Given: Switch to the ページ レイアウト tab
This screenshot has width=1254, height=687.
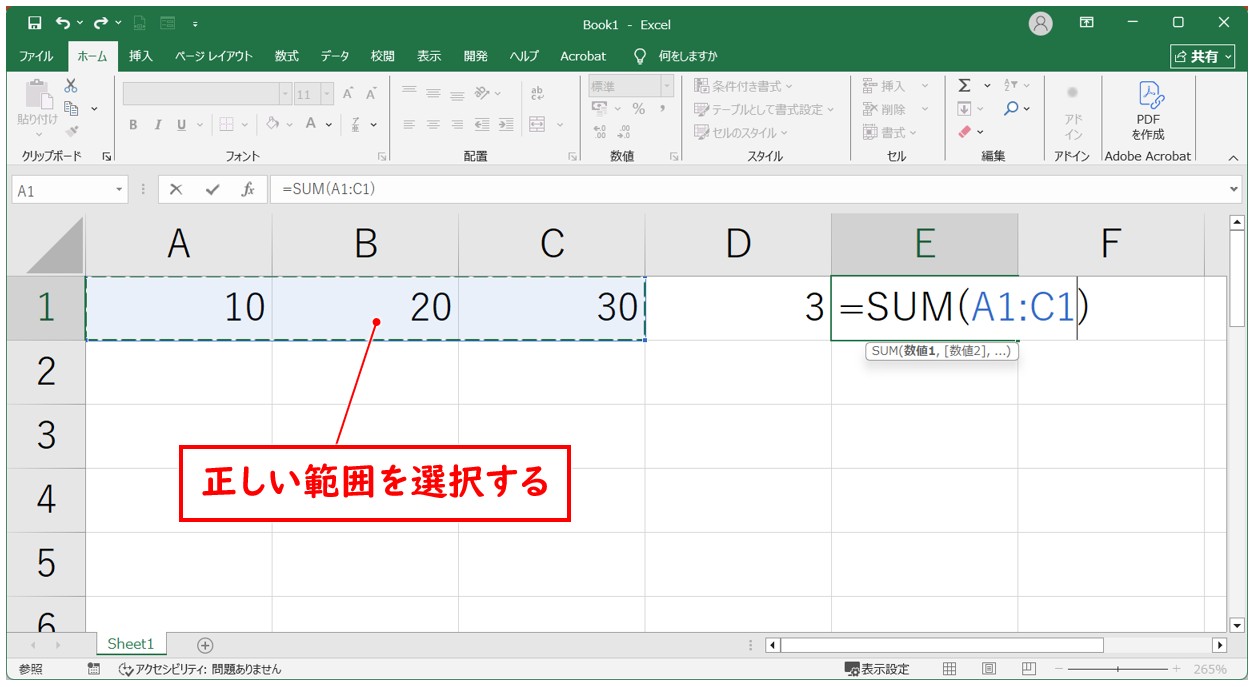Looking at the screenshot, I should [214, 56].
